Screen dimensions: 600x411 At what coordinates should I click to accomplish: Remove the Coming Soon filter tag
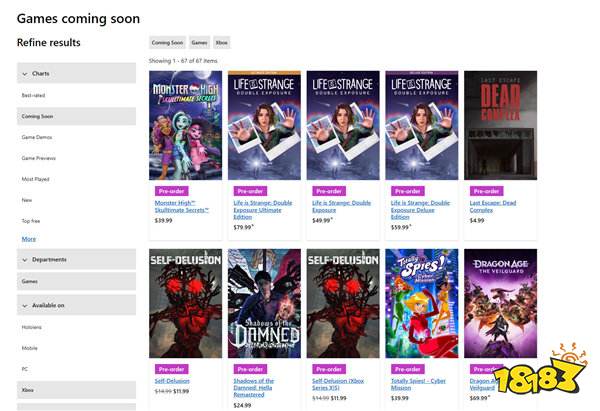pyautogui.click(x=167, y=42)
